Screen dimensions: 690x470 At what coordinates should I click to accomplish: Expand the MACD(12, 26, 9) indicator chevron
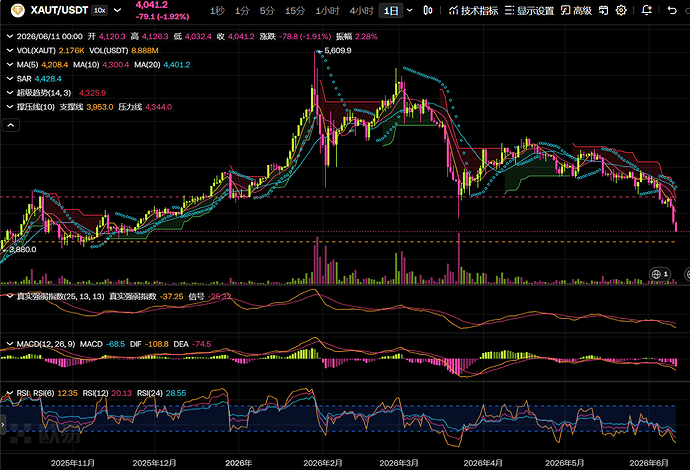click(x=10, y=344)
